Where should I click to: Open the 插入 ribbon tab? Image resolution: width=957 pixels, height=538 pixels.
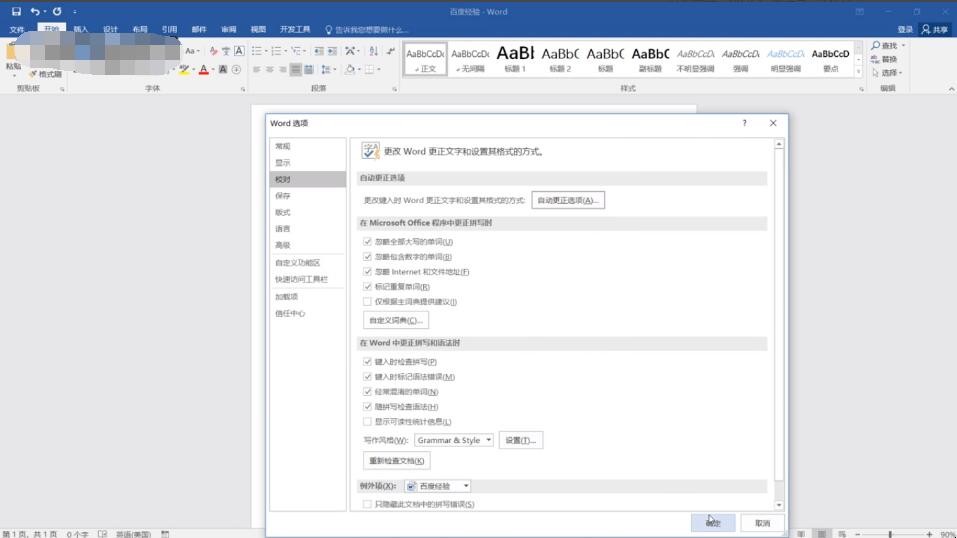pyautogui.click(x=81, y=29)
